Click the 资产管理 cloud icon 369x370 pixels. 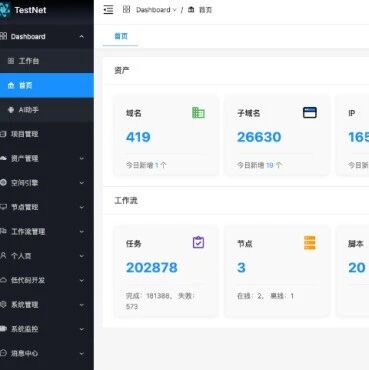coord(3,158)
